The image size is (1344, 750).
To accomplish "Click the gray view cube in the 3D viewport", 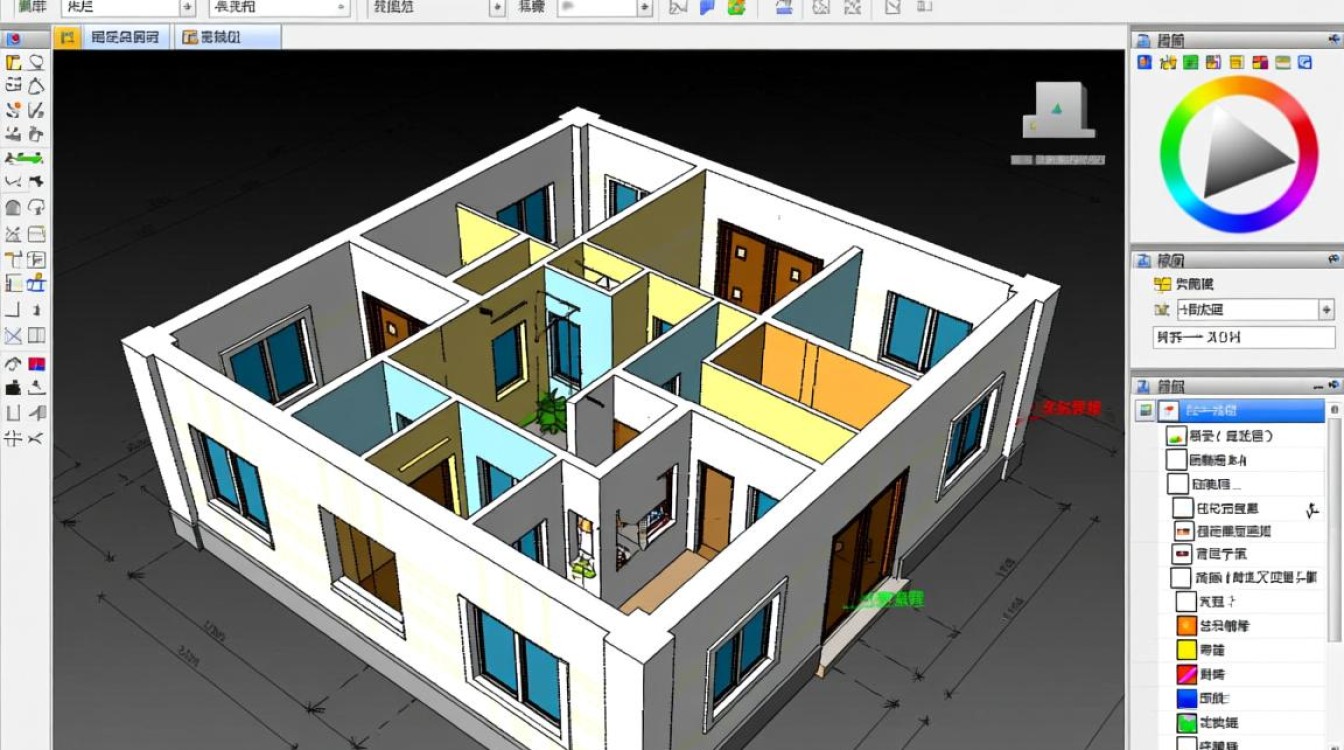I will pyautogui.click(x=1057, y=112).
